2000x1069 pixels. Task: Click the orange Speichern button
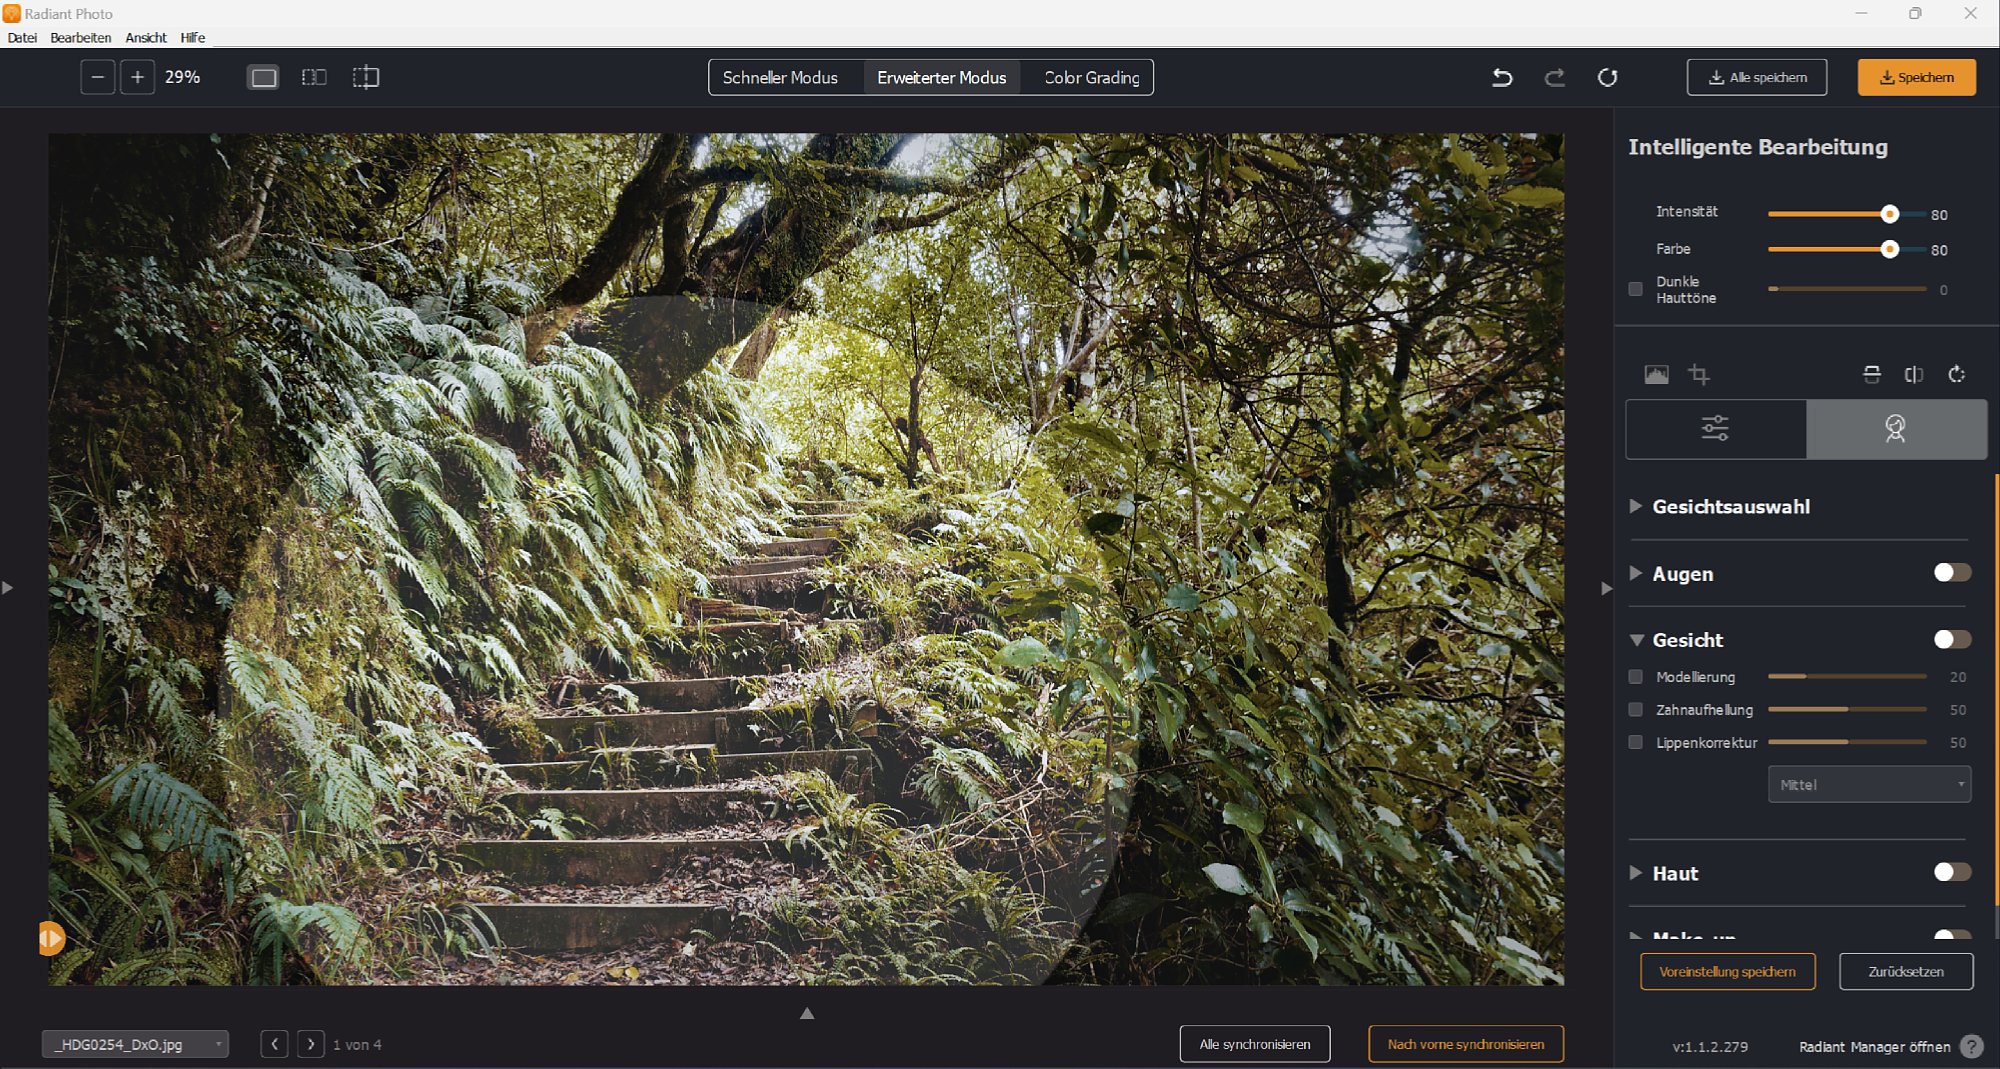1917,77
